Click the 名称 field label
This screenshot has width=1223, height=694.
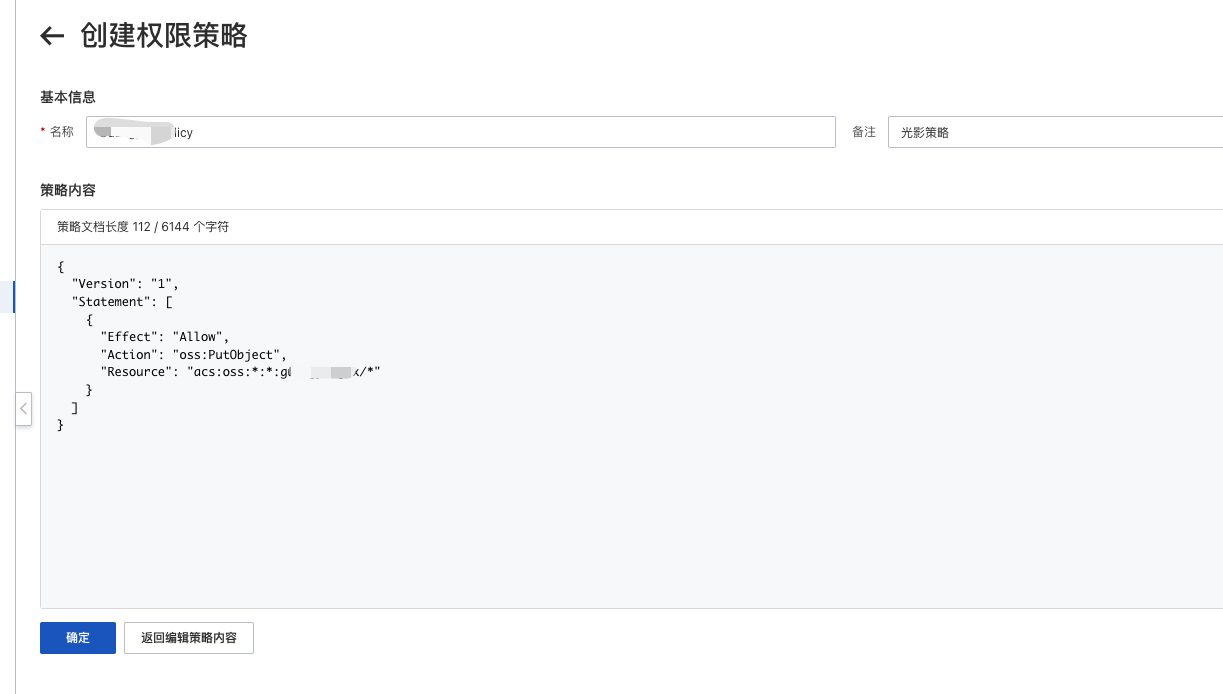[62, 132]
